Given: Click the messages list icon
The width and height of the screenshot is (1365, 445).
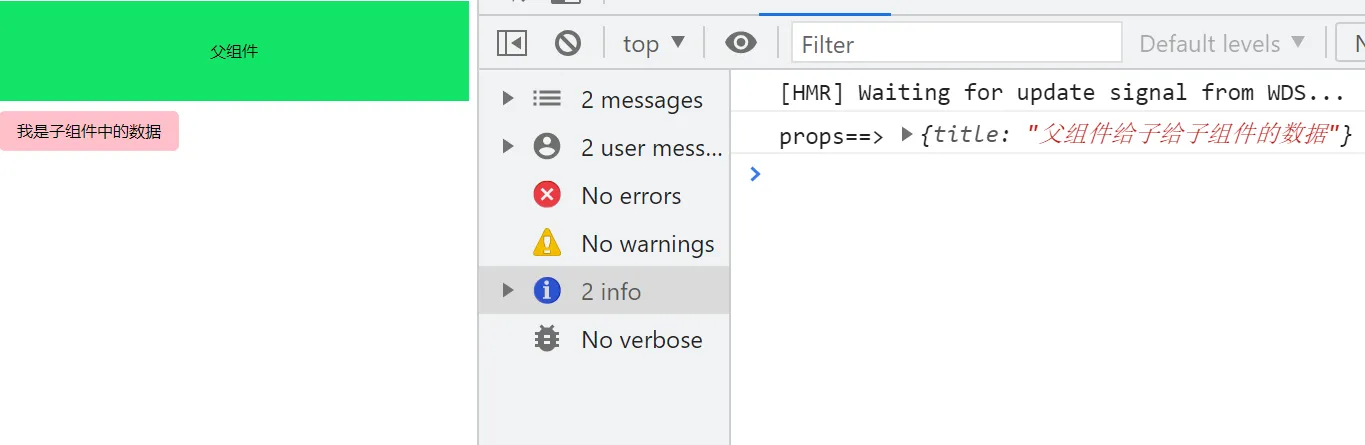Looking at the screenshot, I should pos(547,99).
